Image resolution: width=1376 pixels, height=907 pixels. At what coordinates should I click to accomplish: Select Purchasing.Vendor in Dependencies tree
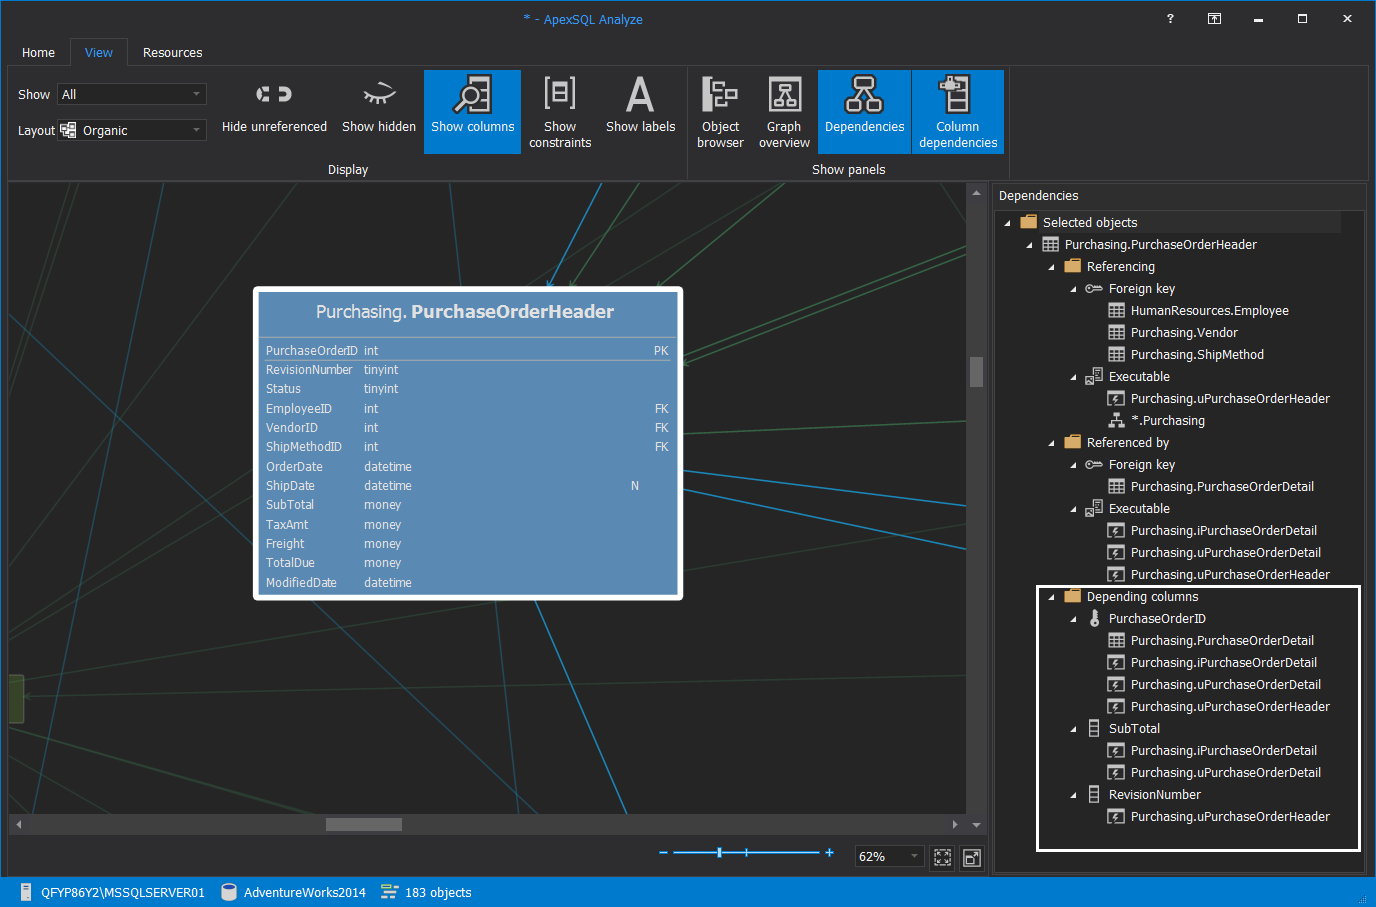click(1183, 333)
